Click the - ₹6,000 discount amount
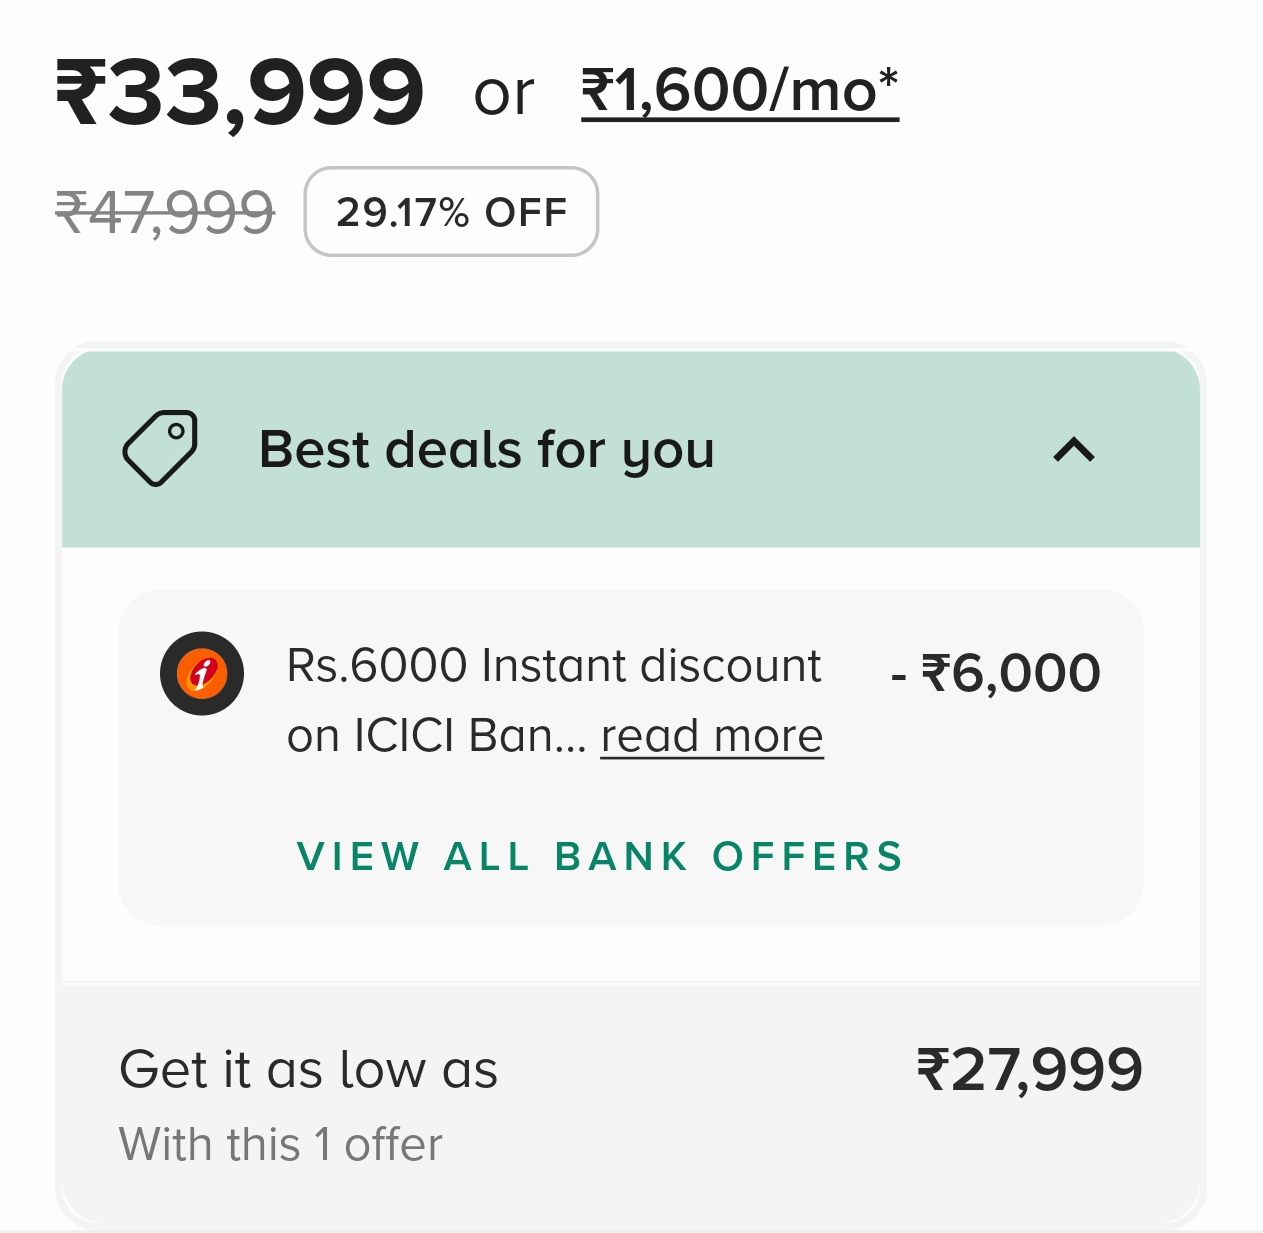Viewport: 1263px width, 1233px height. pyautogui.click(x=996, y=673)
